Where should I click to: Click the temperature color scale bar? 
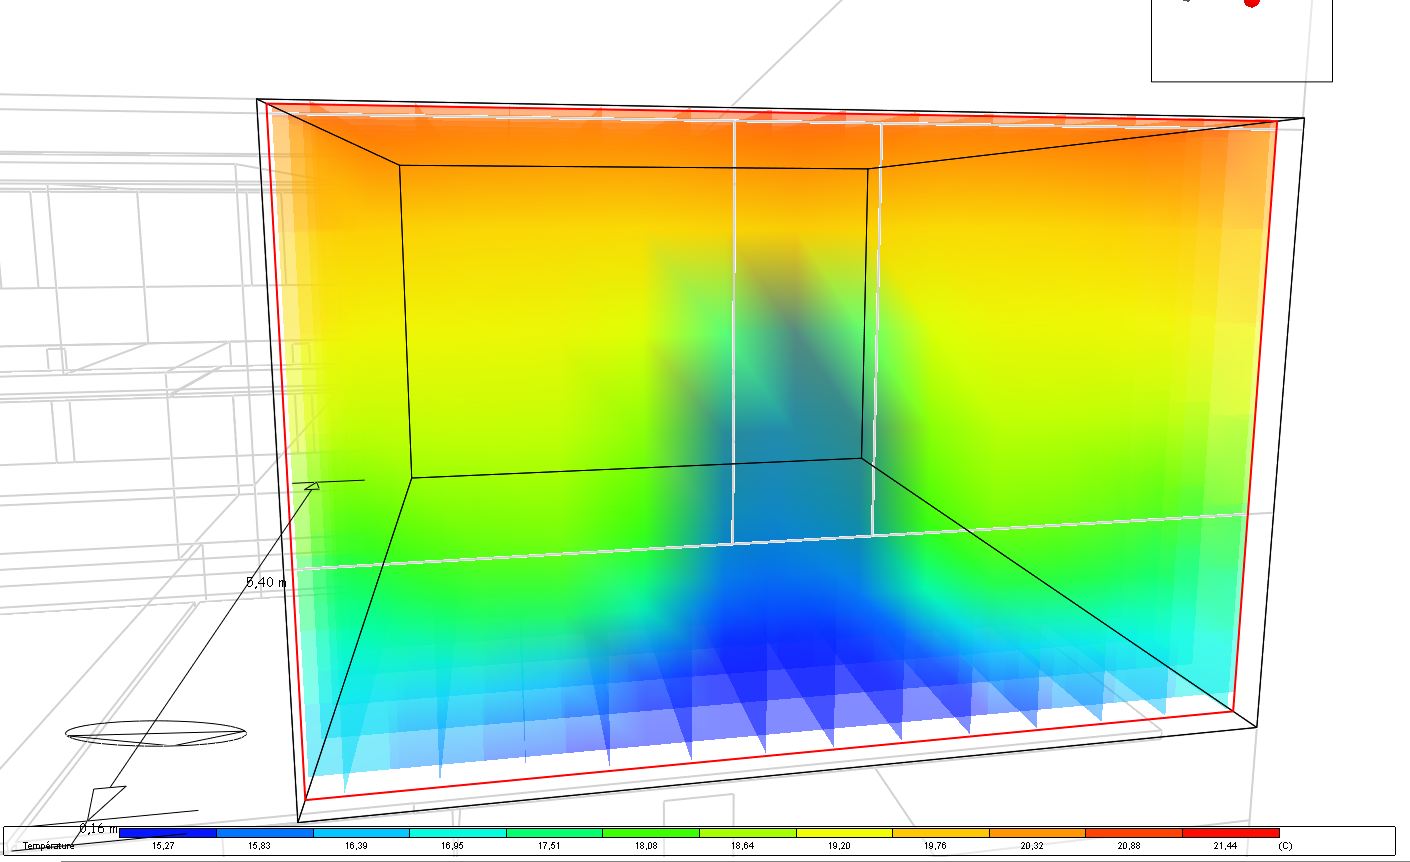[x=700, y=832]
